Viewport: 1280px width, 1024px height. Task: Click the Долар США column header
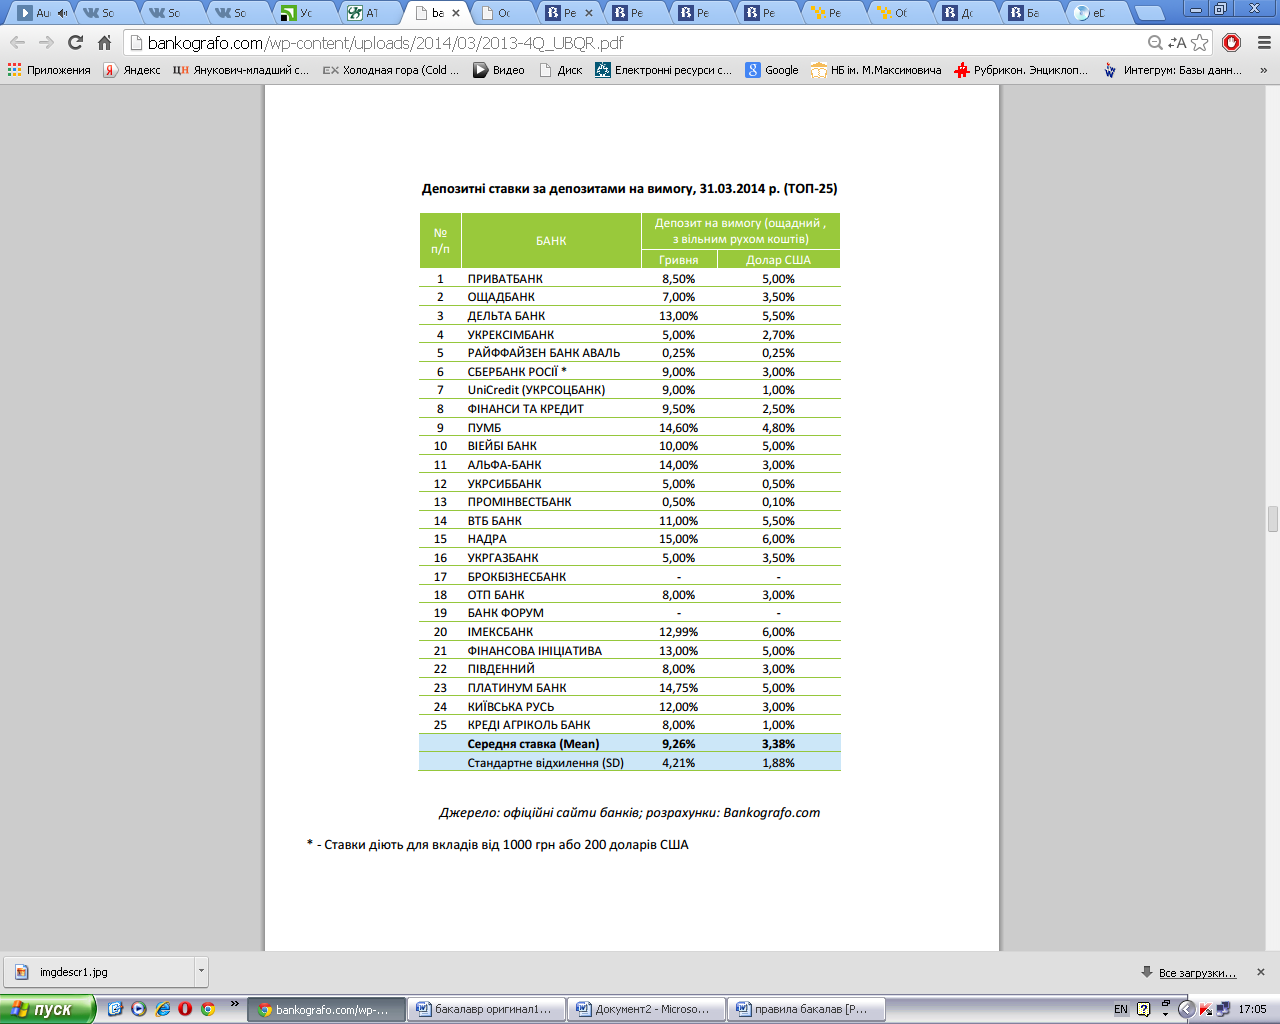point(778,260)
